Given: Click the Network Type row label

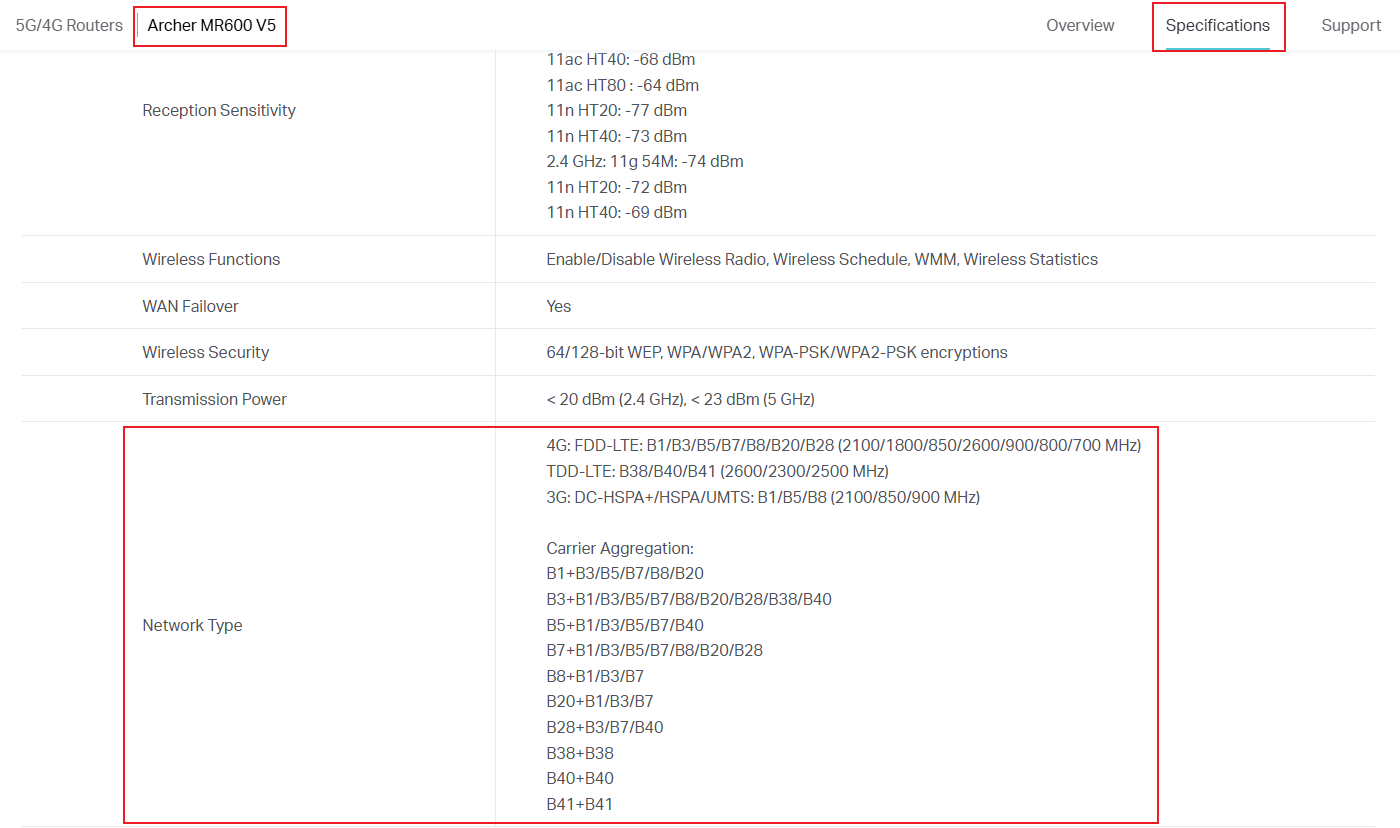Looking at the screenshot, I should pos(192,625).
